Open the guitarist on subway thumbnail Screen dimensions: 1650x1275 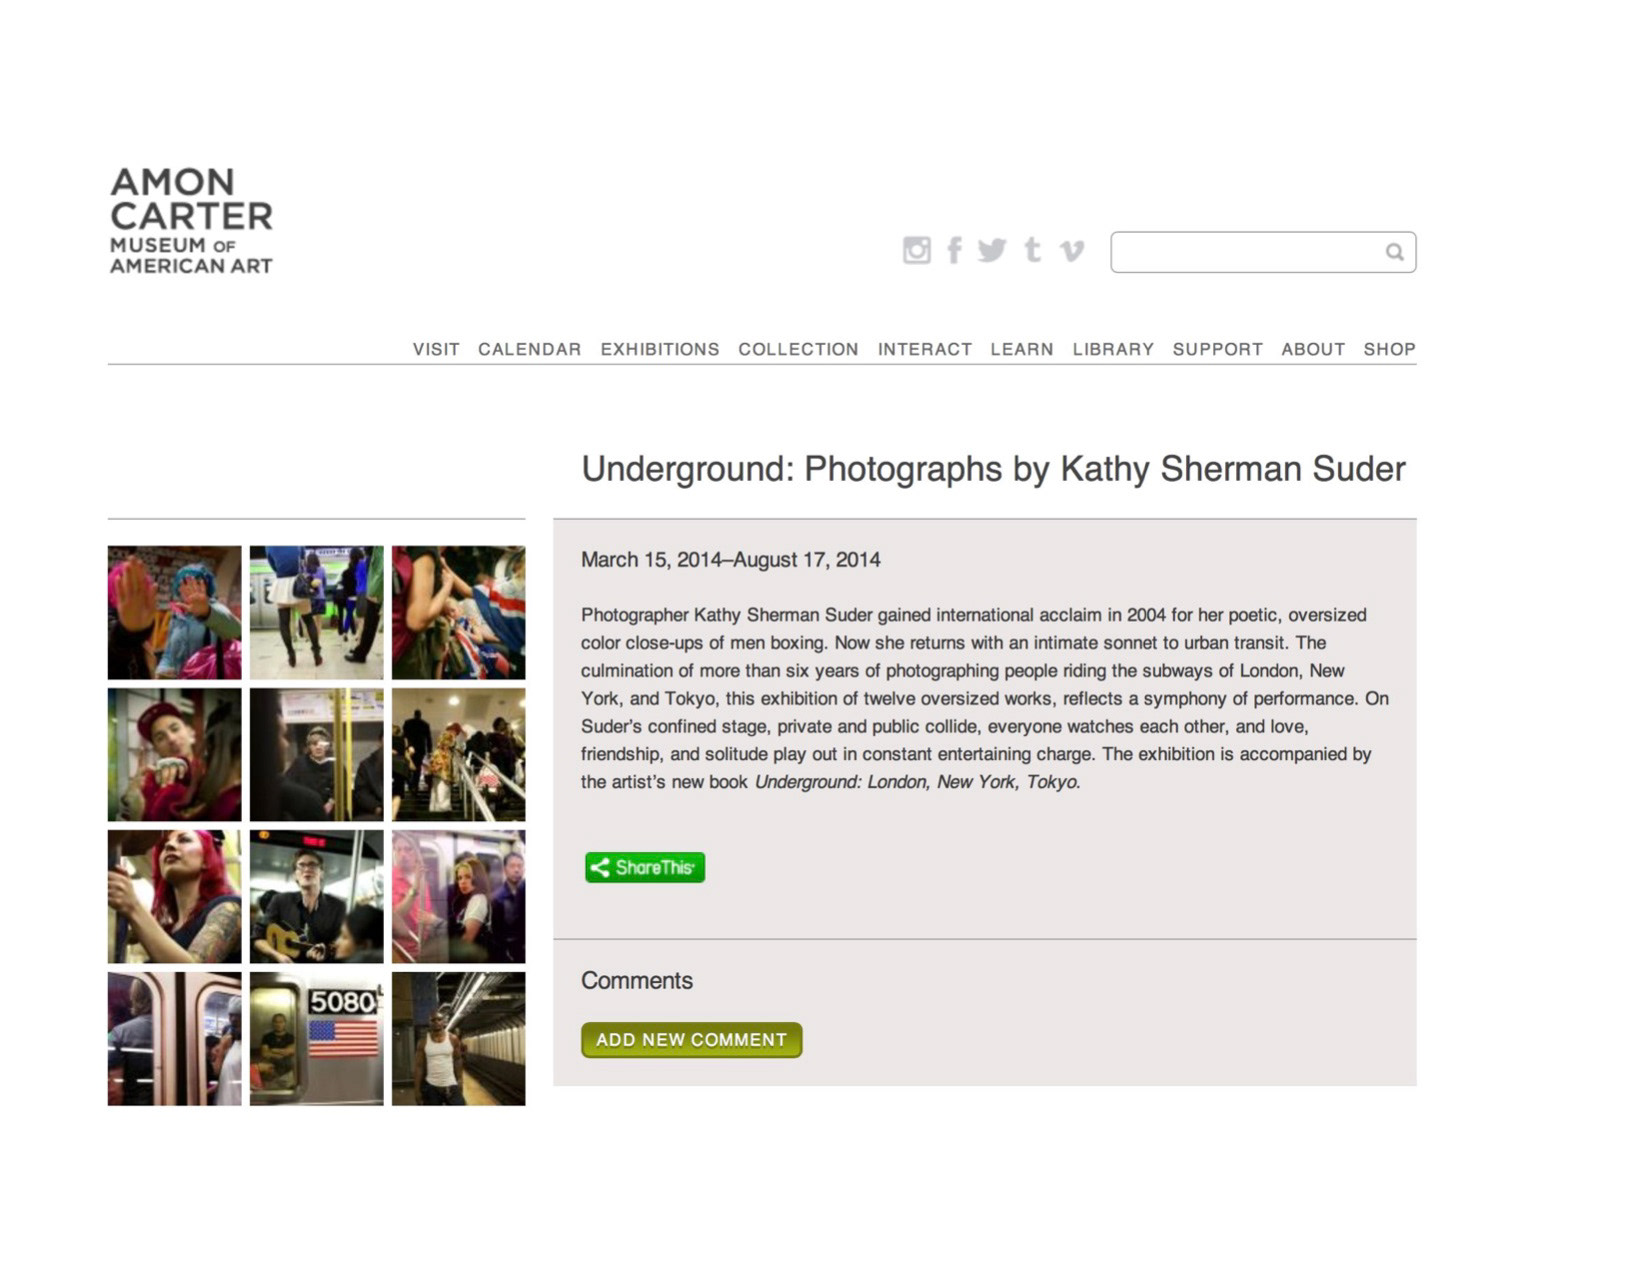coord(316,896)
